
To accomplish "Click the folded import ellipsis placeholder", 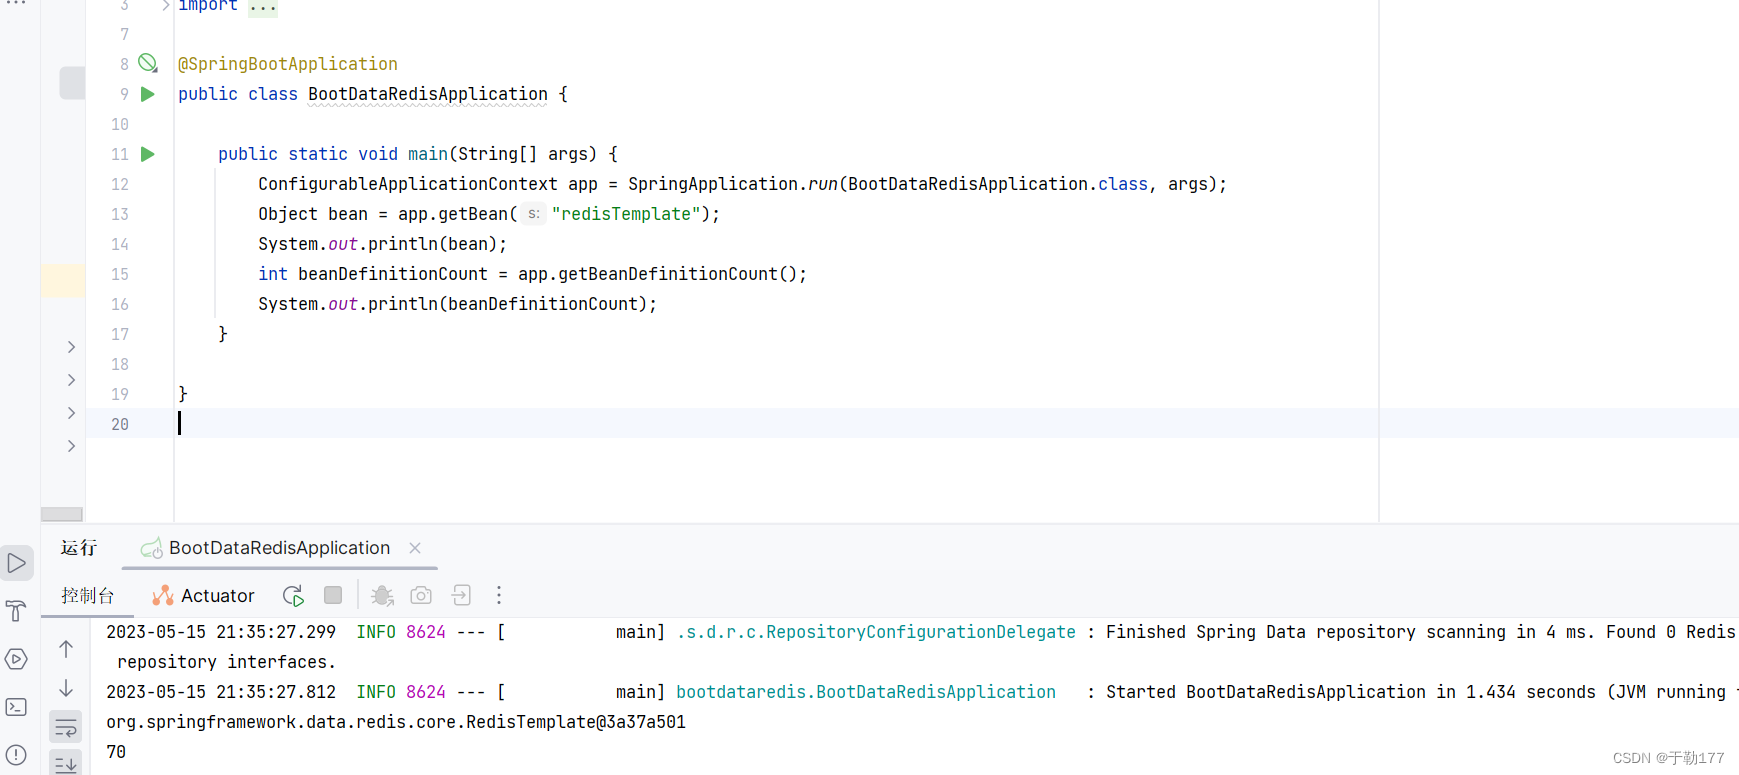I will point(263,6).
